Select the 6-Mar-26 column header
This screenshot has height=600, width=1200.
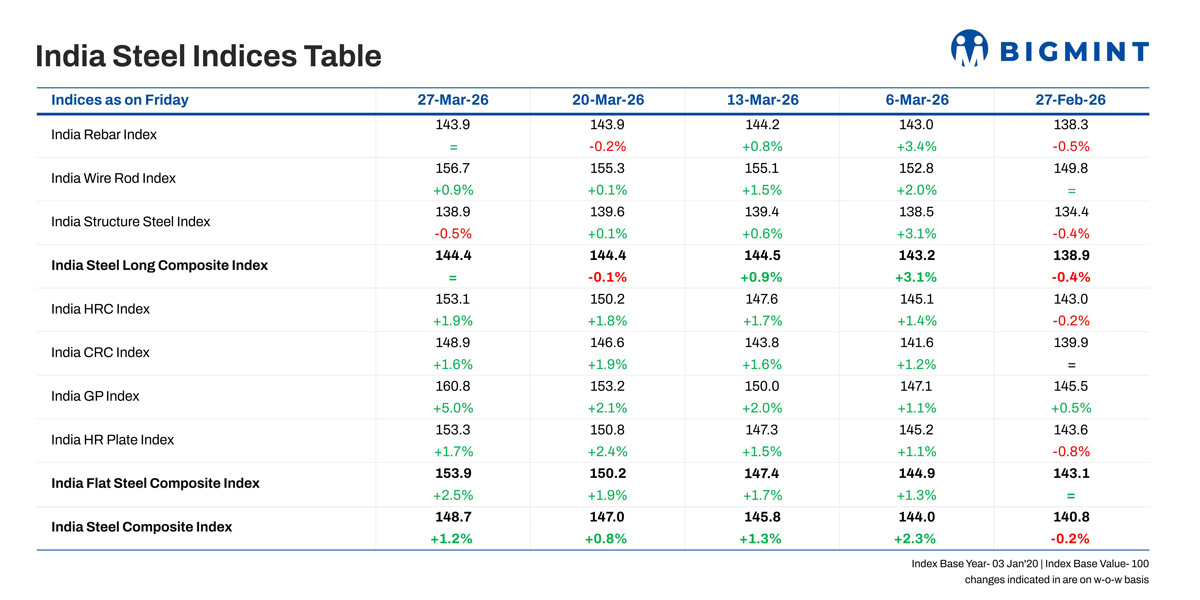(x=918, y=100)
